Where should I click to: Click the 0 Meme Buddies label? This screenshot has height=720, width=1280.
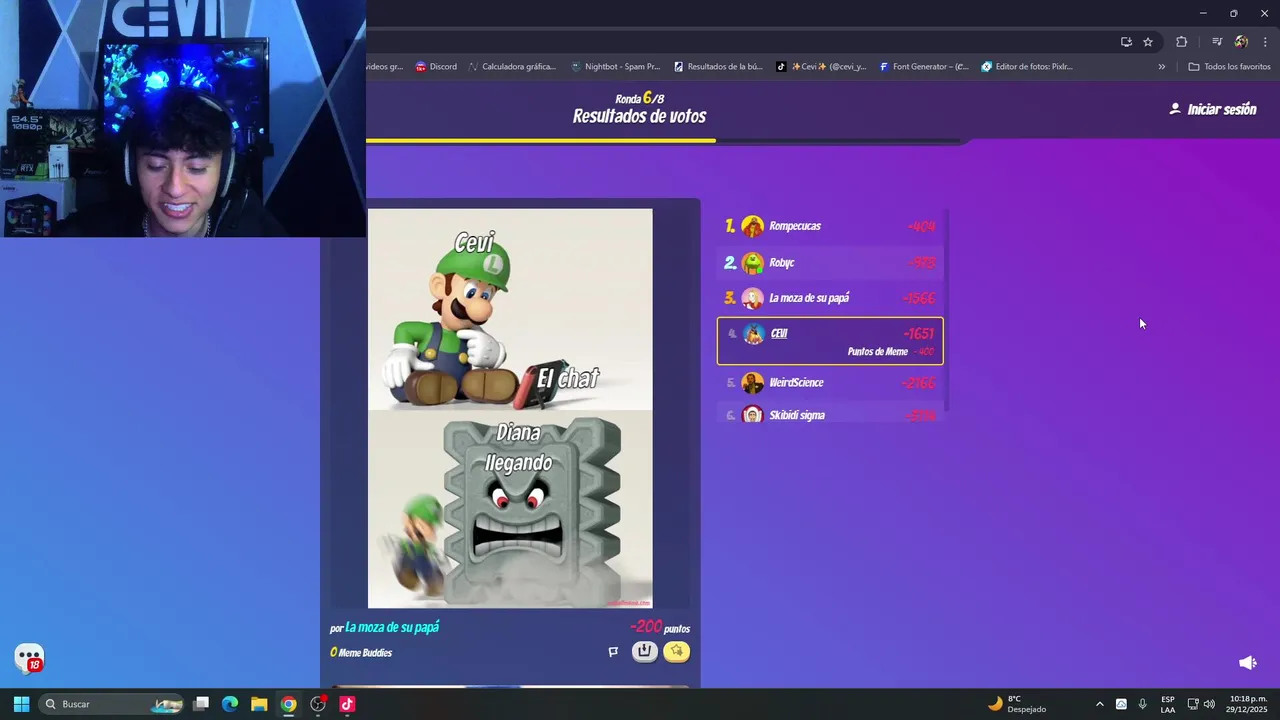[x=361, y=653]
